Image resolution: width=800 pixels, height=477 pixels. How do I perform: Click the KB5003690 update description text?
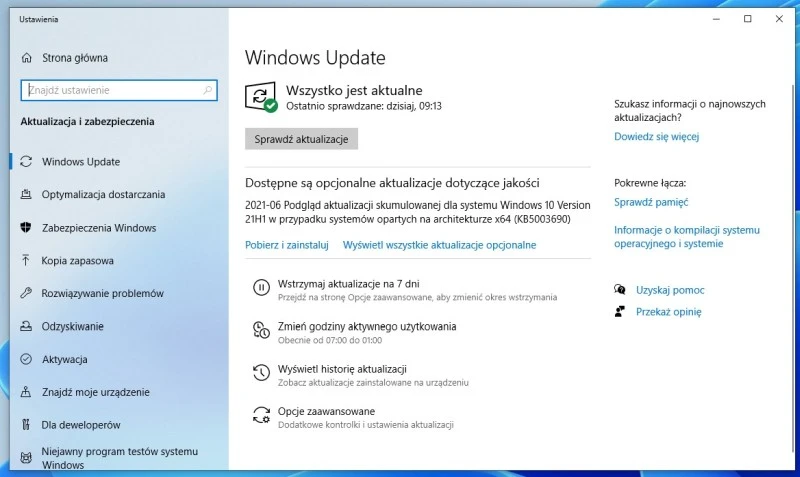[x=417, y=212]
